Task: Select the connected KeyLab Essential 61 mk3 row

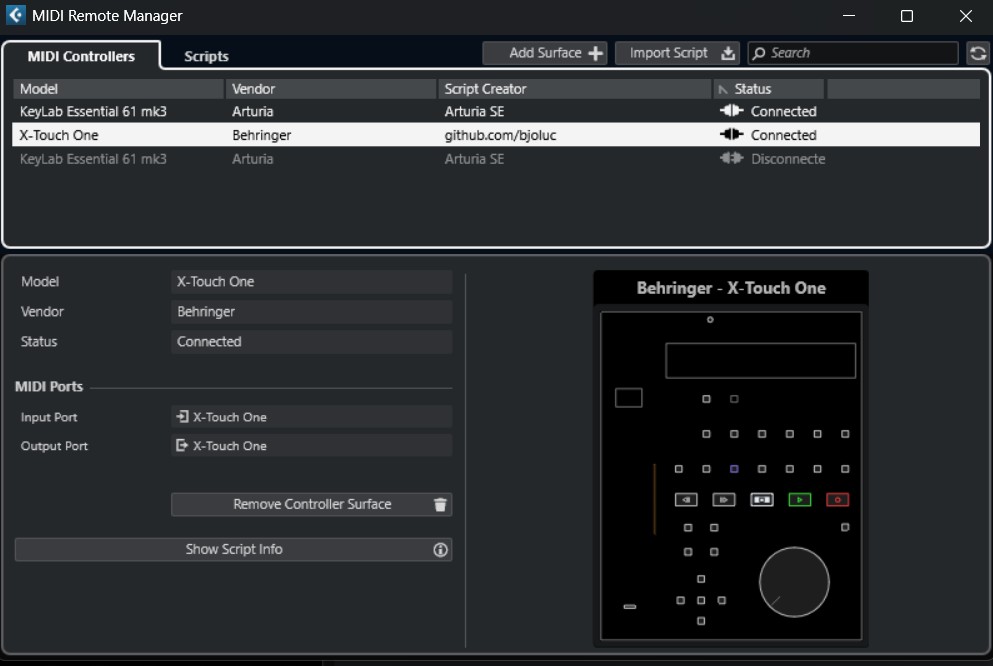Action: (x=496, y=111)
